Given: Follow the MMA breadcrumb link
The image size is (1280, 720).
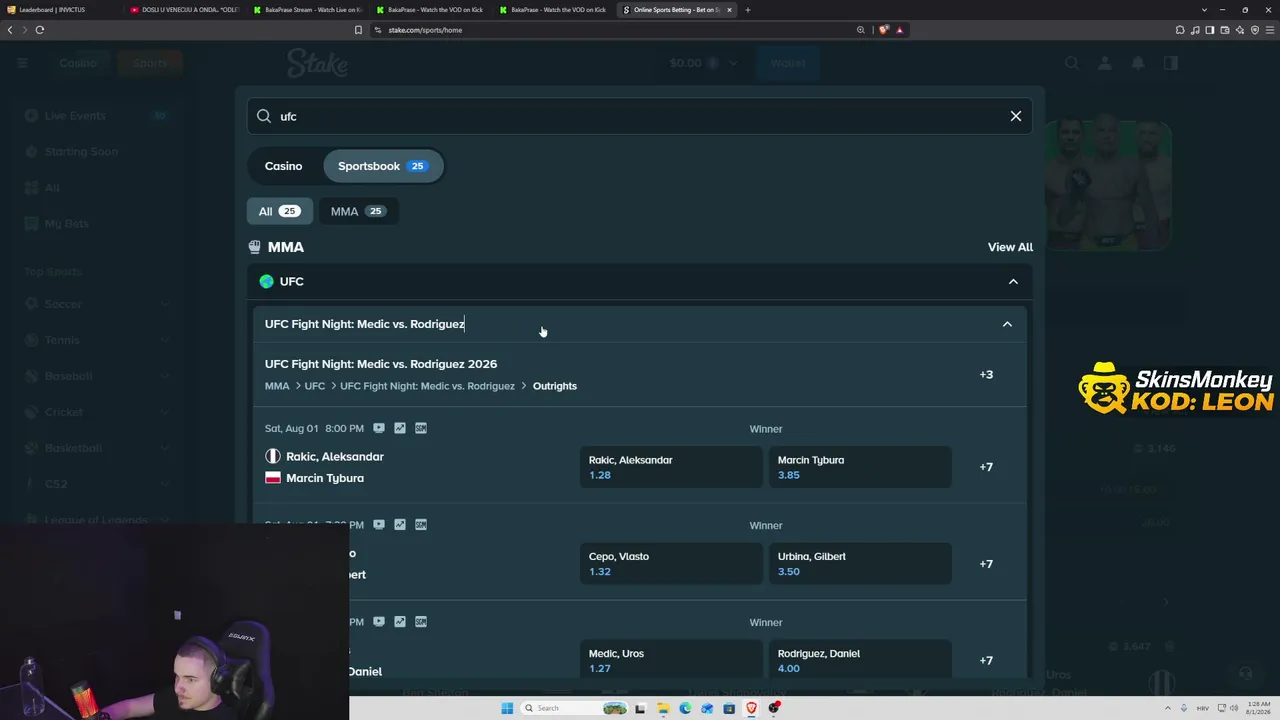Looking at the screenshot, I should point(277,386).
